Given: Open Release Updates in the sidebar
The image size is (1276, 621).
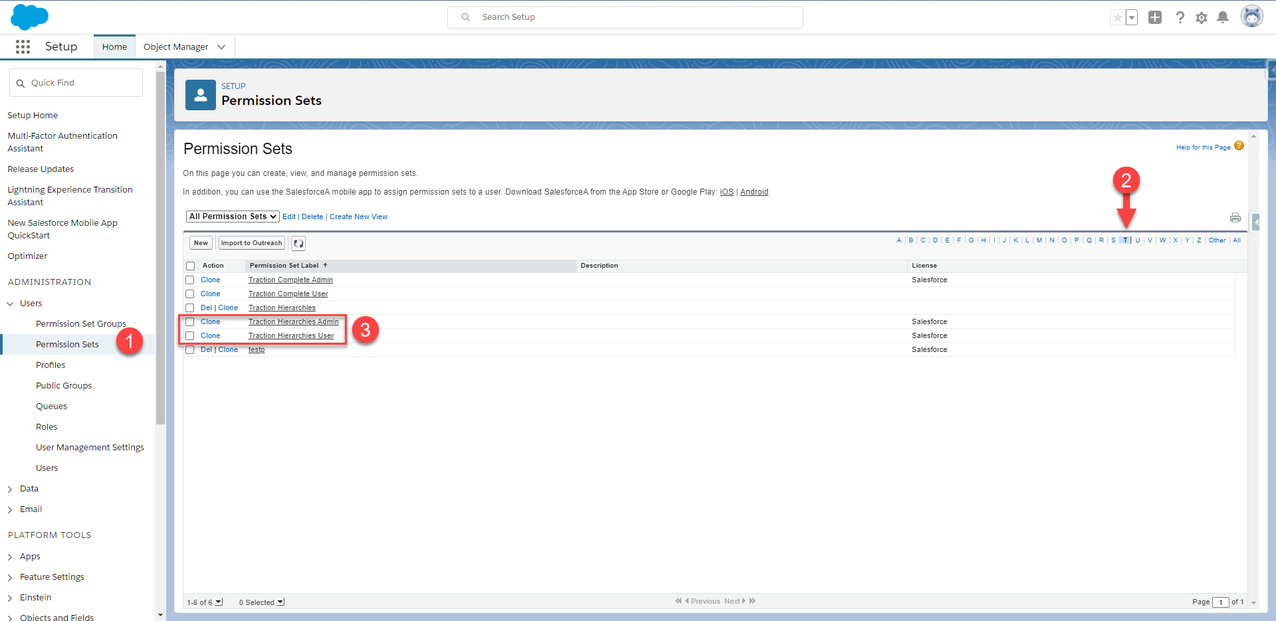Looking at the screenshot, I should point(41,169).
